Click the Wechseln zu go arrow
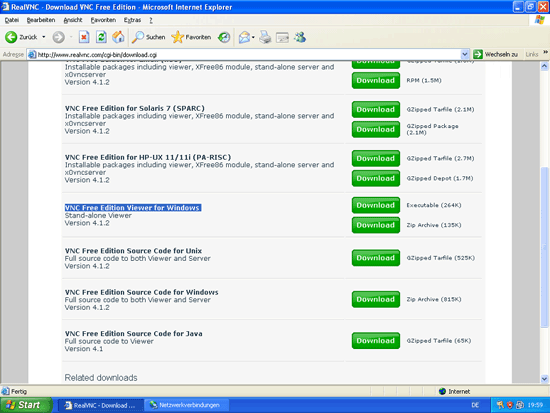Viewport: 550px width, 413px height. pyautogui.click(x=478, y=54)
